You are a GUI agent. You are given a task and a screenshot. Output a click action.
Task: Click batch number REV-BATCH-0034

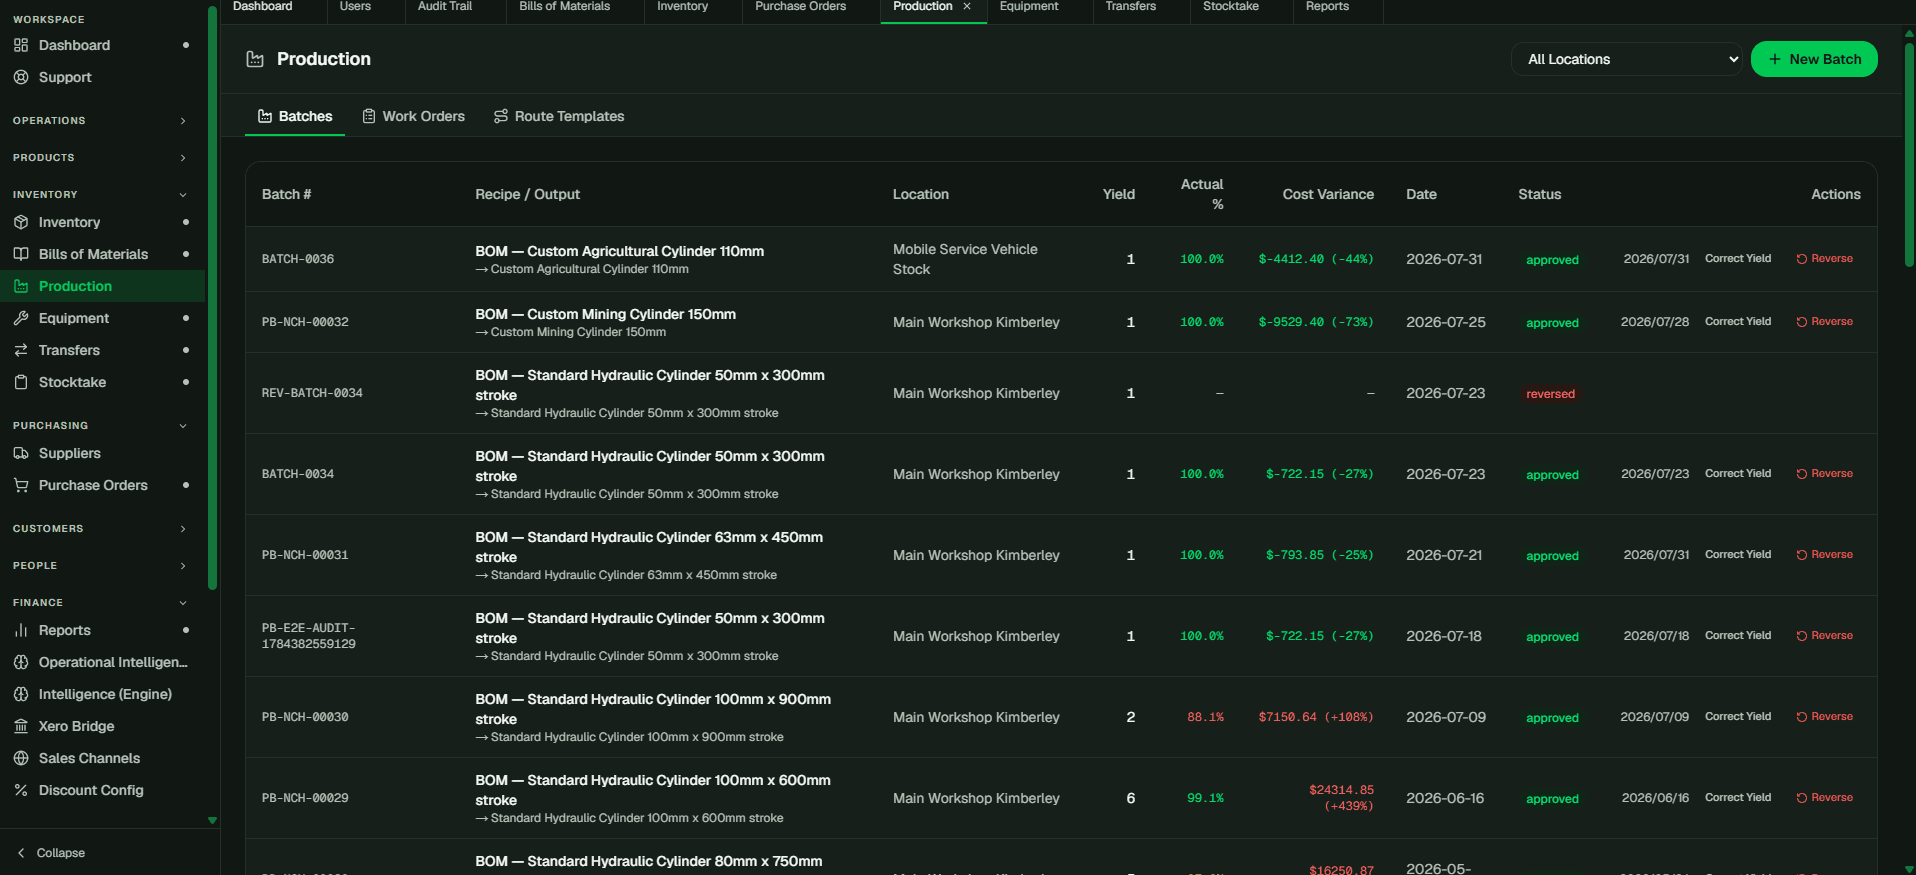(x=312, y=393)
